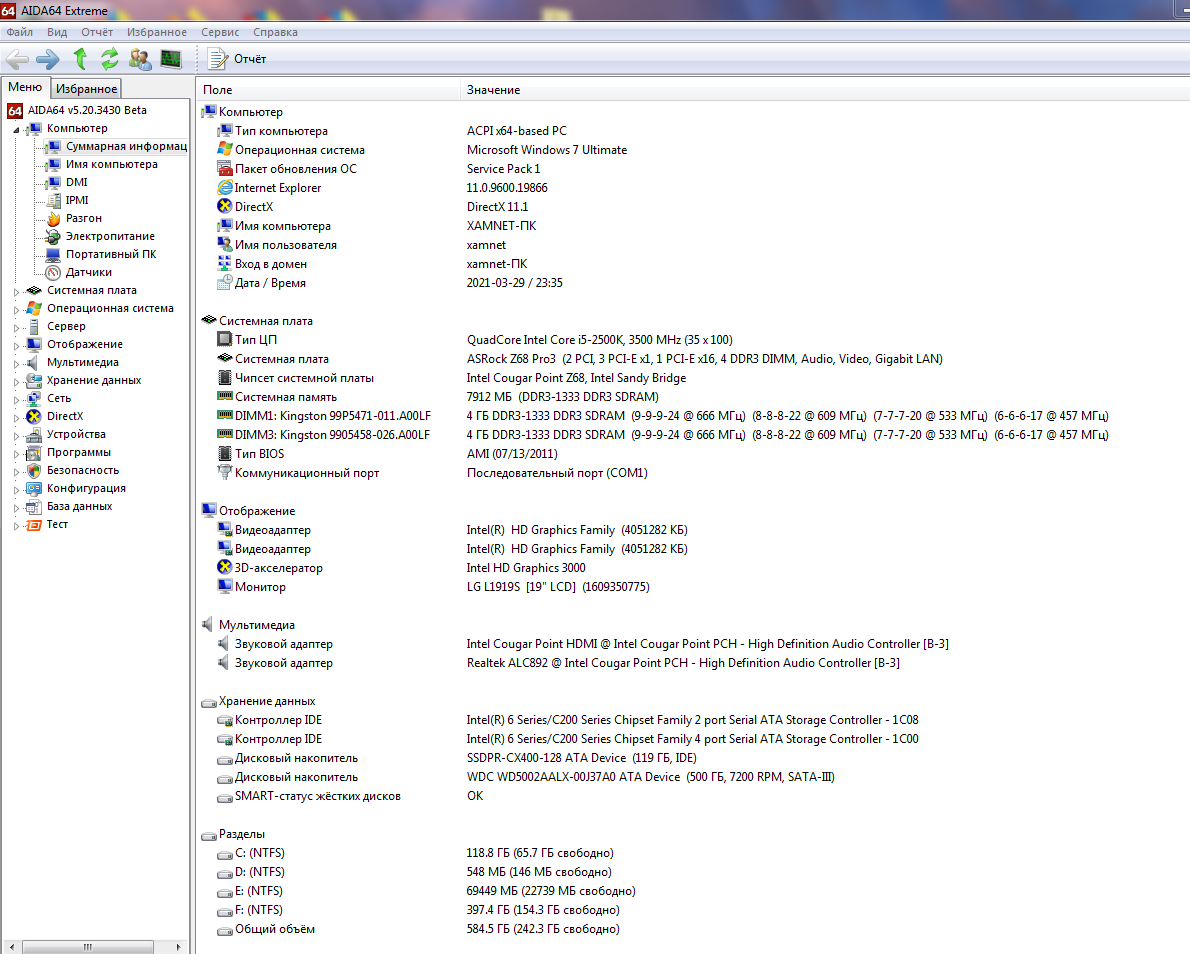Expand the Системная плата tree node
This screenshot has height=954, width=1190.
[x=16, y=291]
